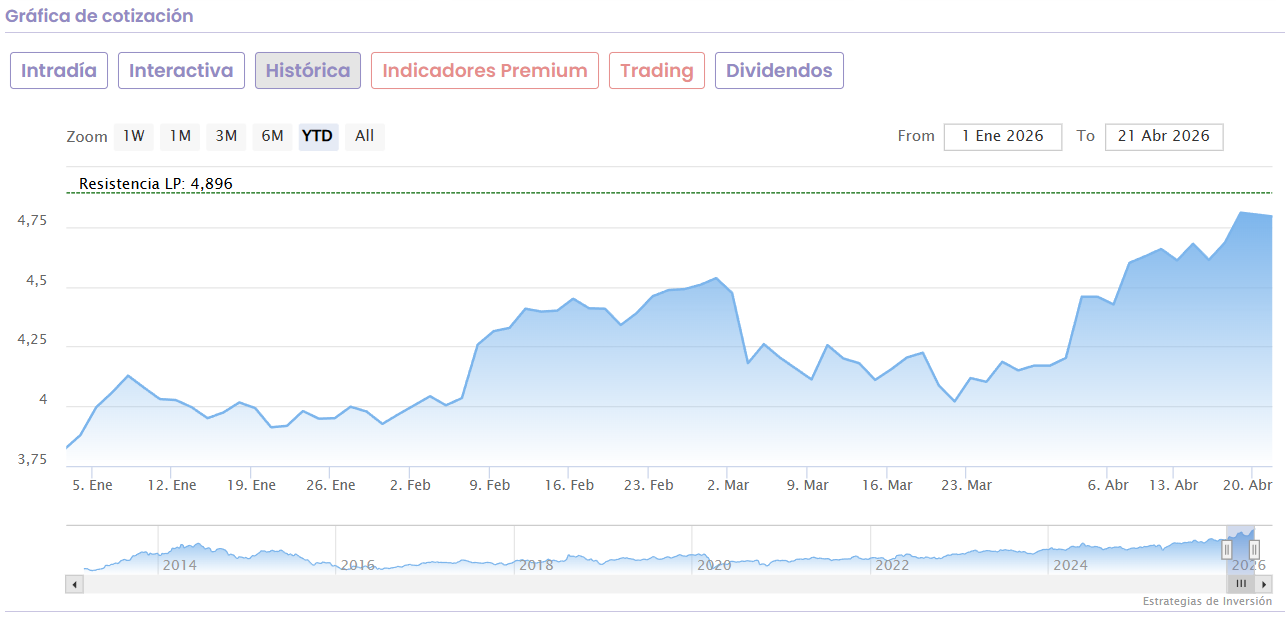This screenshot has width=1288, height=633.
Task: Show the Dividendos tab
Action: [x=779, y=71]
